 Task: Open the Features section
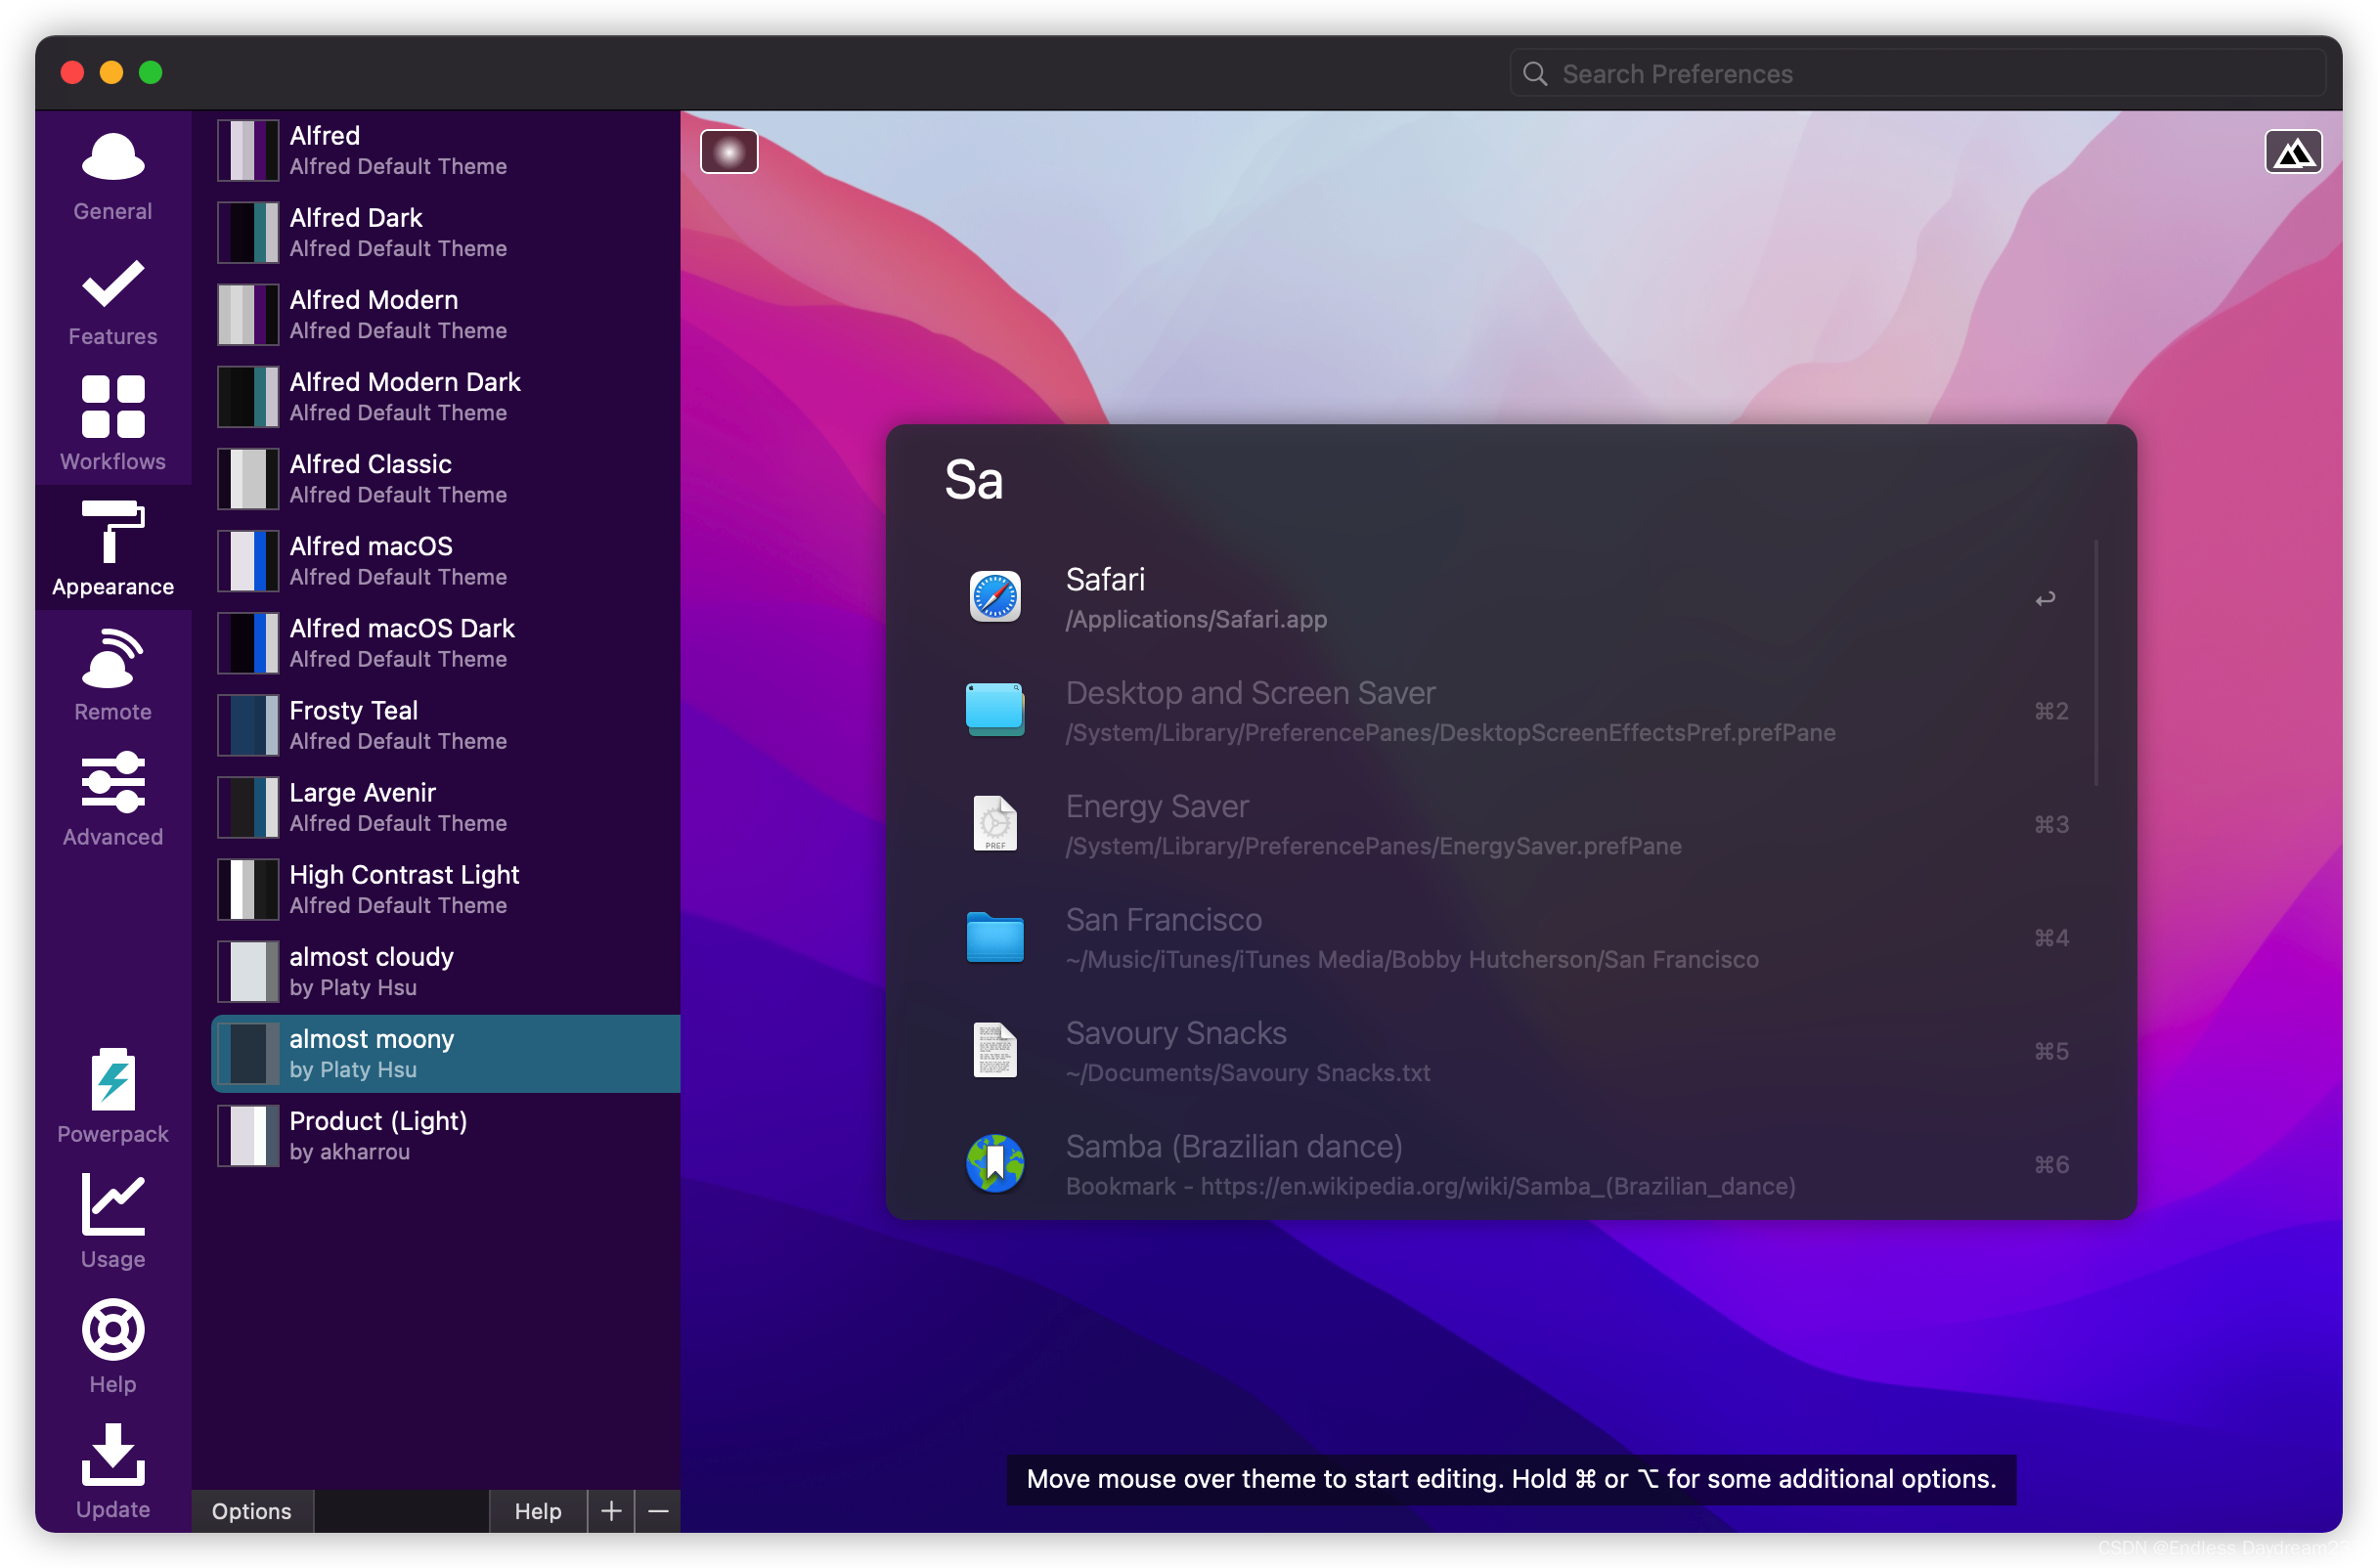tap(112, 301)
